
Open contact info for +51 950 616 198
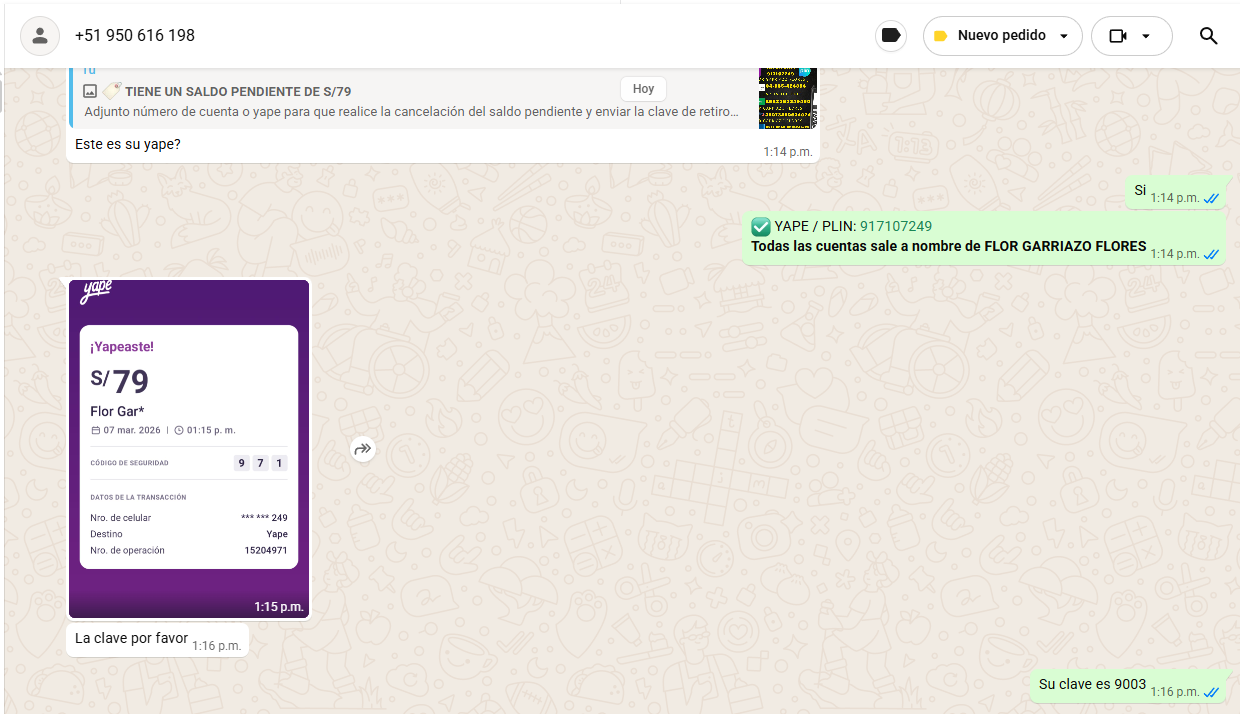pyautogui.click(x=135, y=36)
